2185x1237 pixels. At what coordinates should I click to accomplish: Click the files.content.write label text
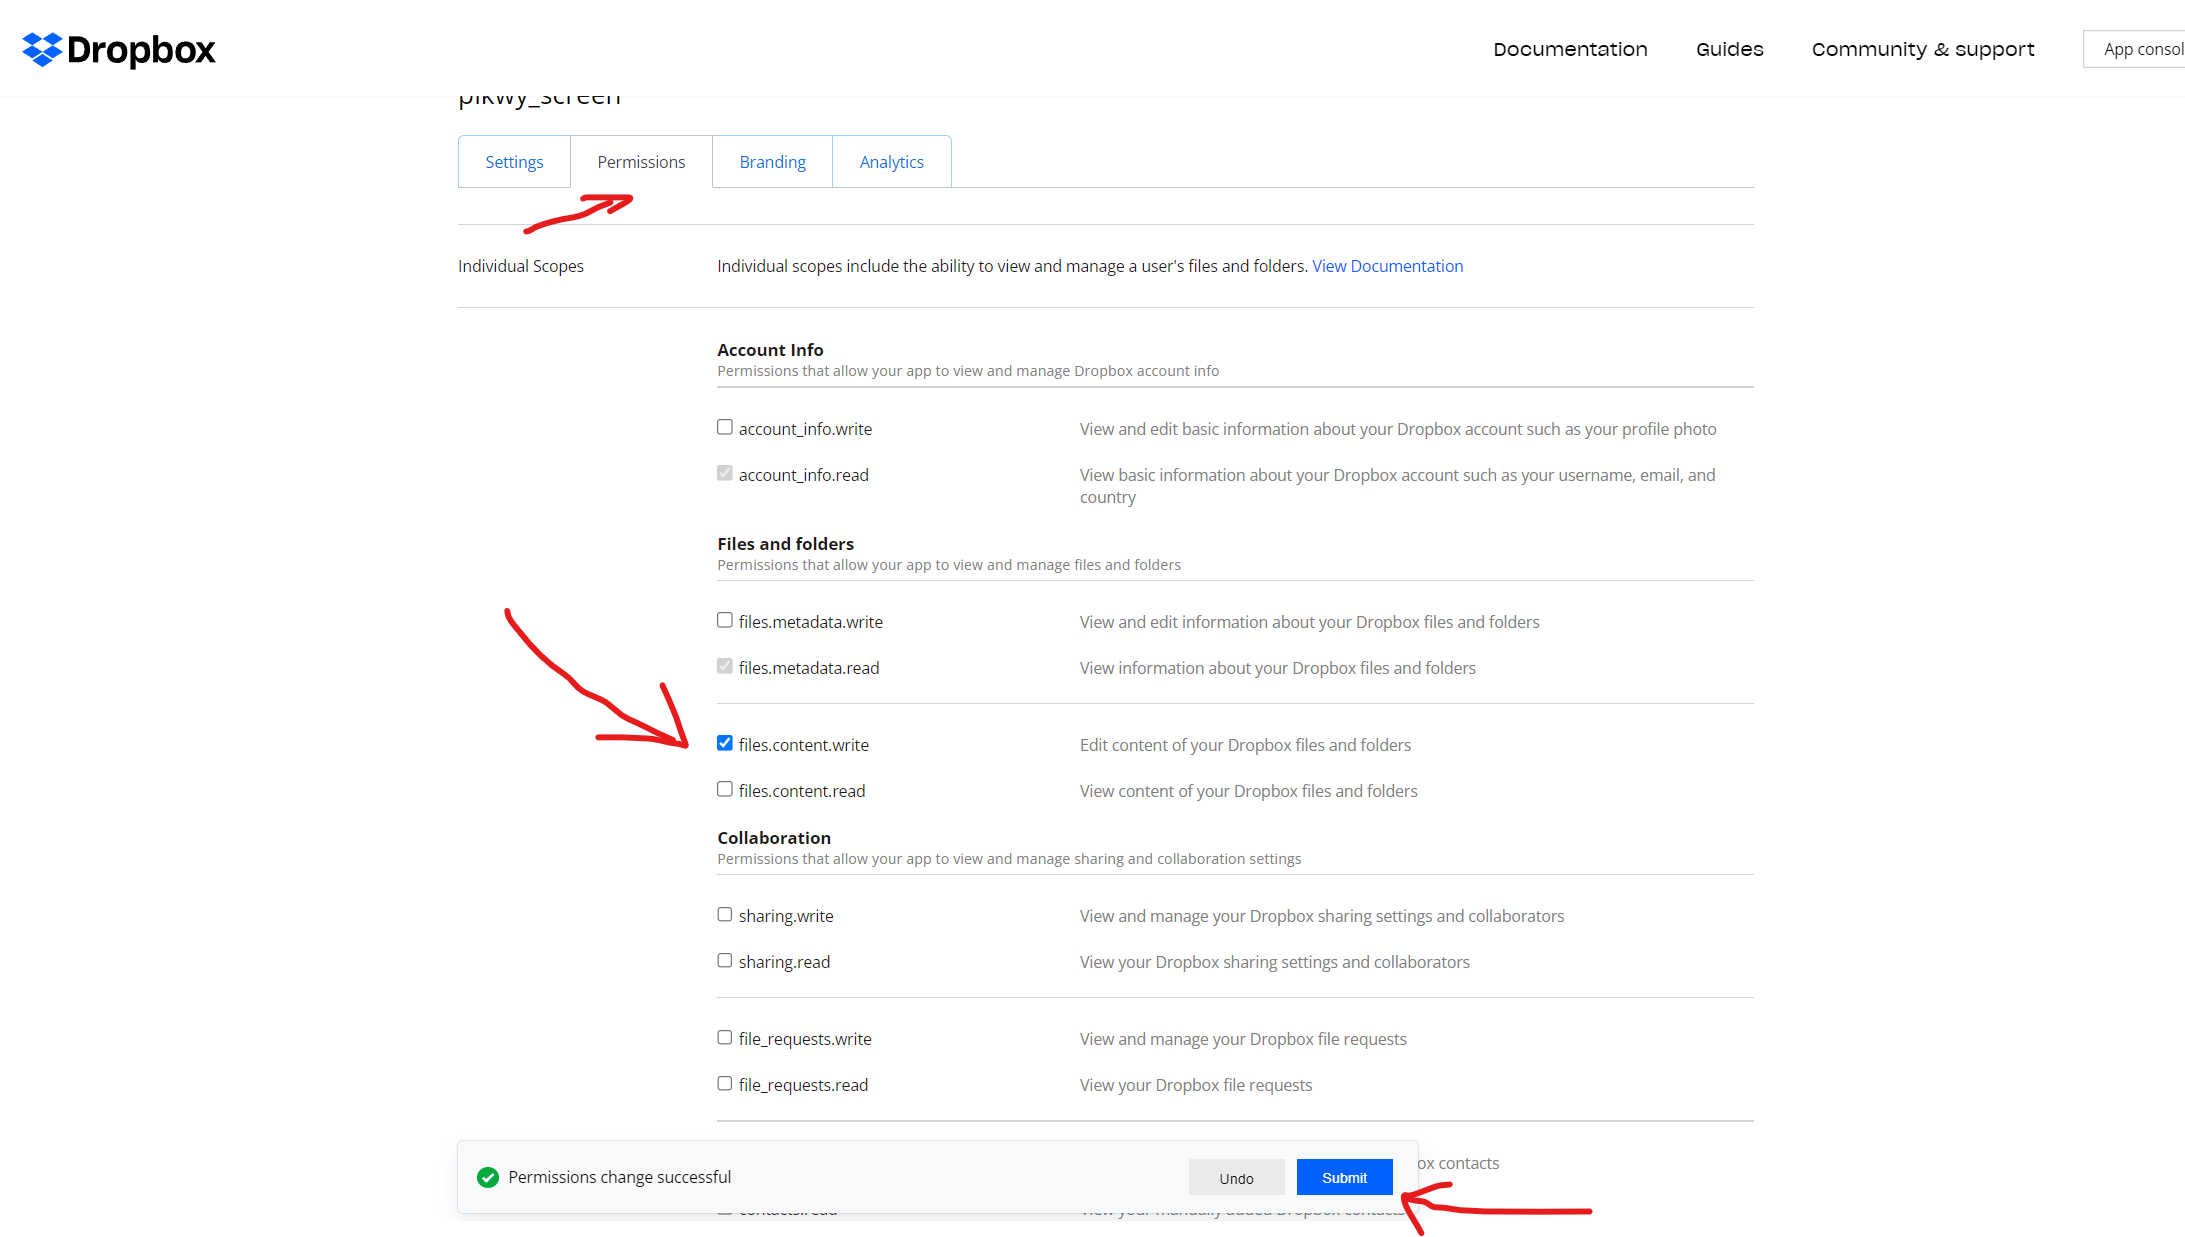(x=804, y=745)
